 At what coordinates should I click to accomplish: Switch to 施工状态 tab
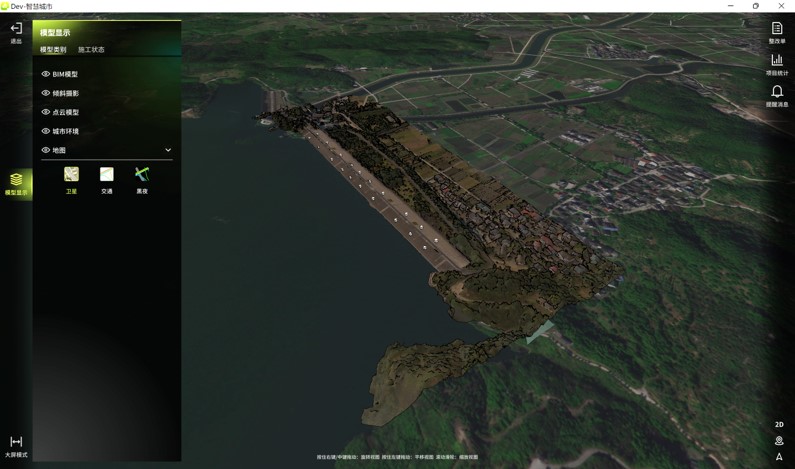pyautogui.click(x=91, y=50)
